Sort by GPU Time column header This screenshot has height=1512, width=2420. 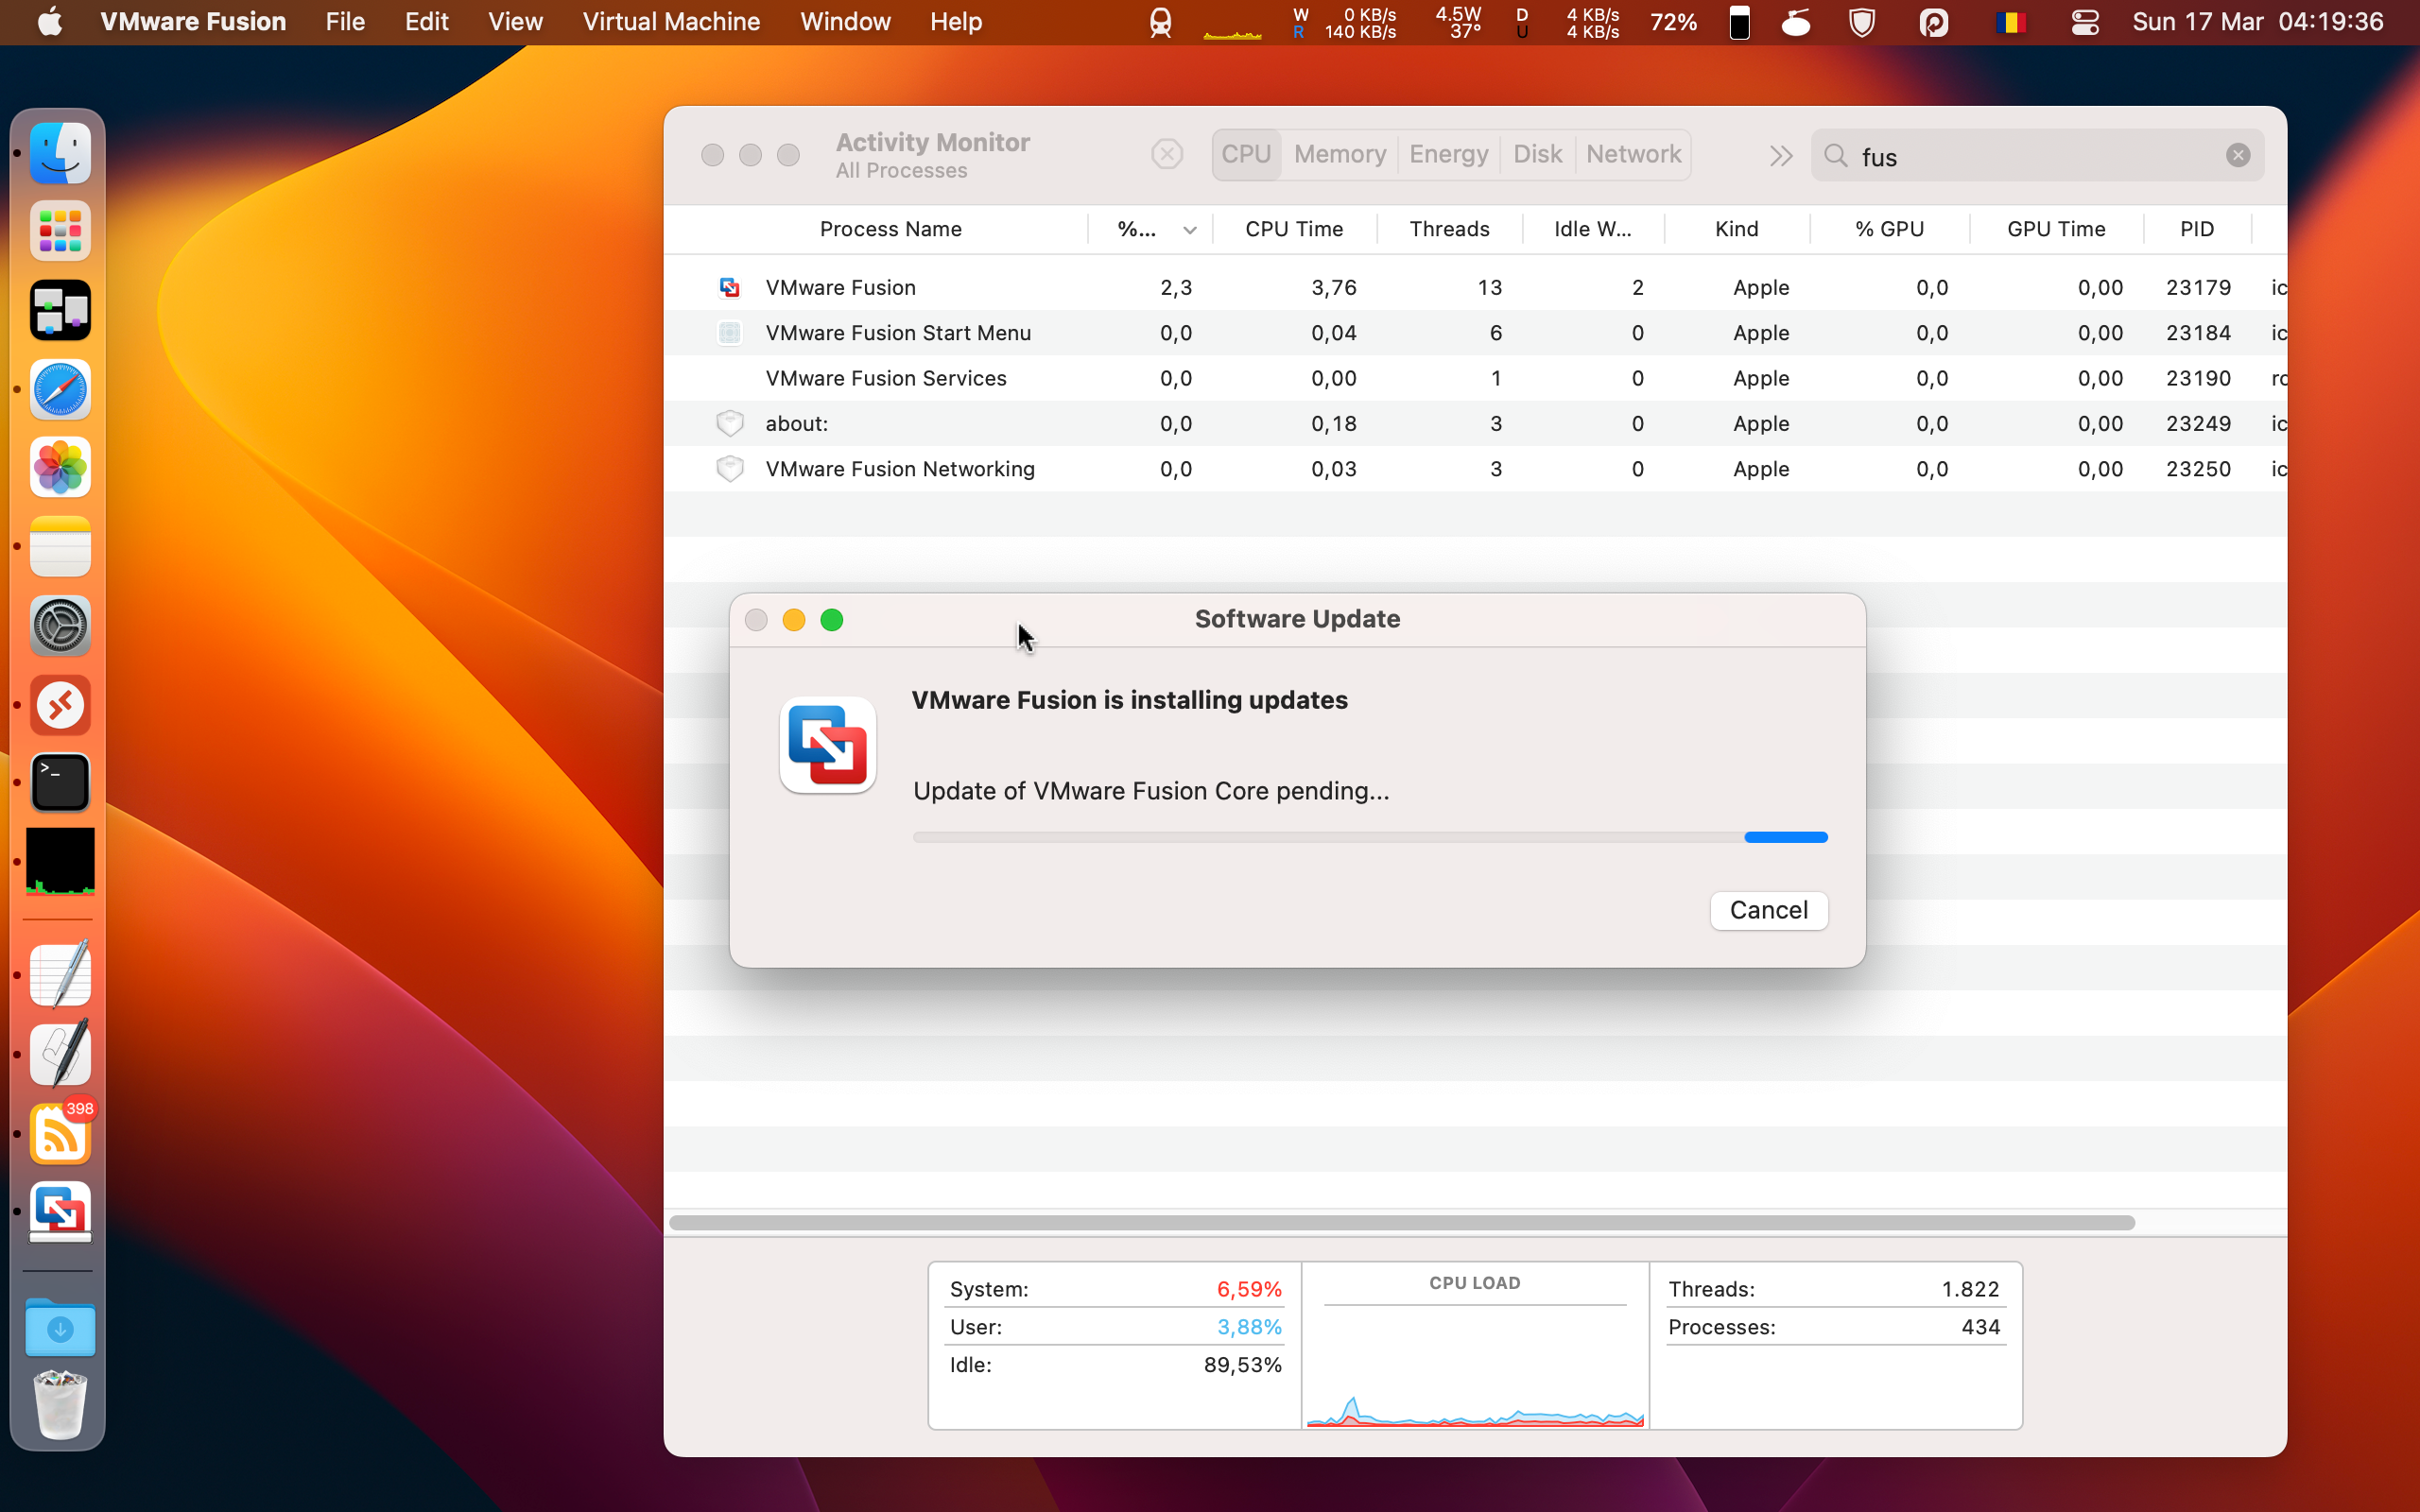[2056, 229]
